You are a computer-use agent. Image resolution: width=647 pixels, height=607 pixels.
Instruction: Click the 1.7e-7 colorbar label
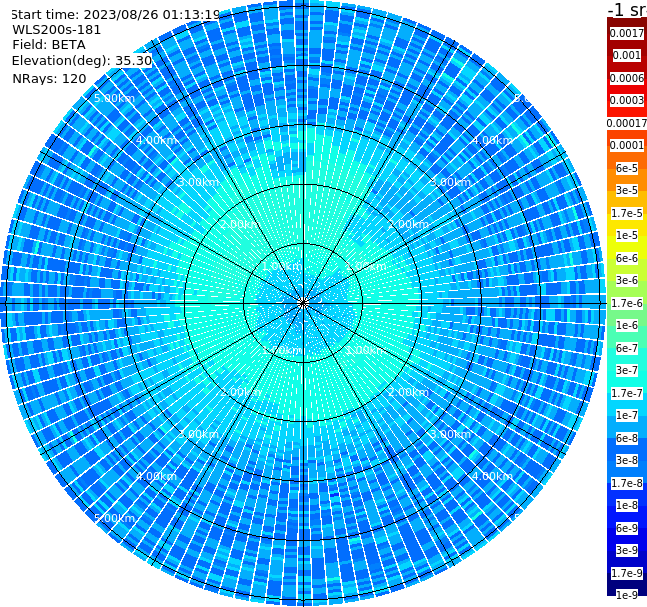click(627, 393)
